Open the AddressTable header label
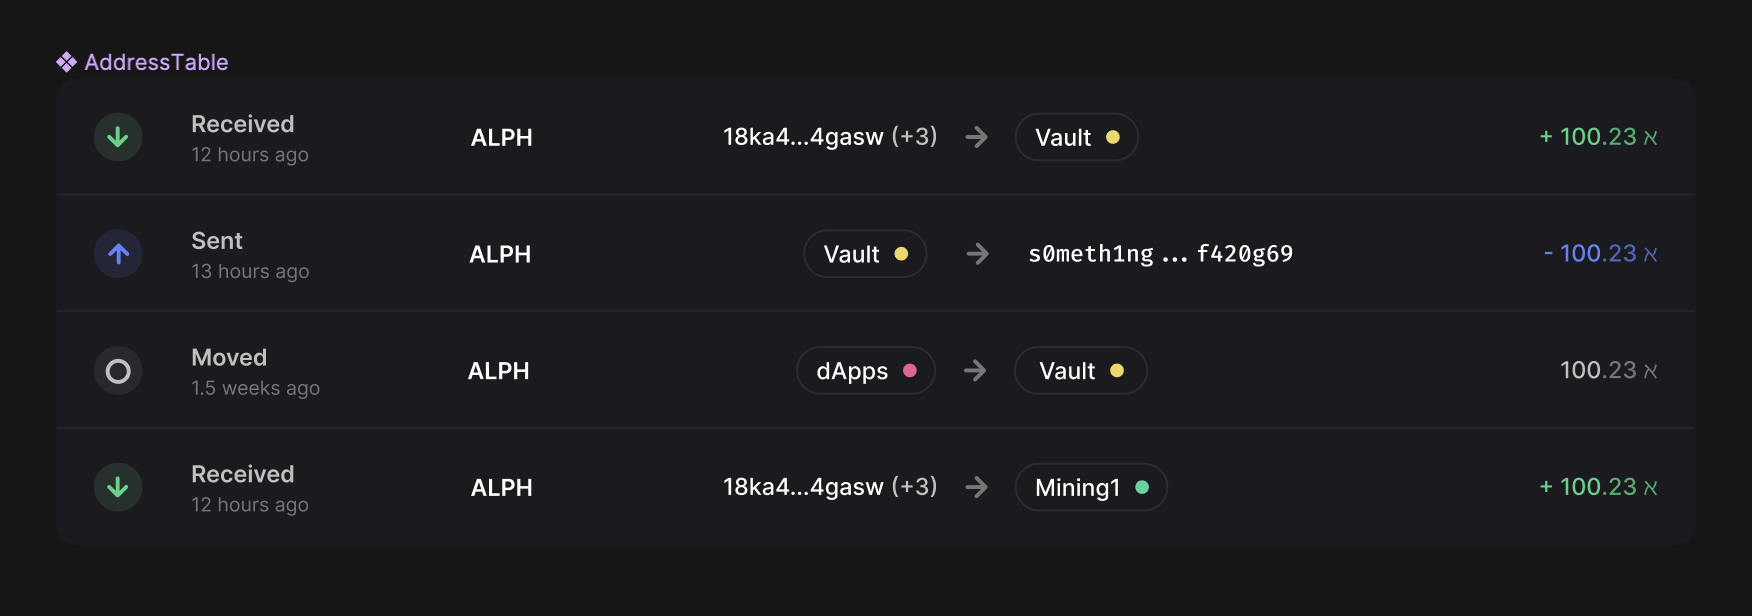This screenshot has height=616, width=1752. (x=156, y=61)
